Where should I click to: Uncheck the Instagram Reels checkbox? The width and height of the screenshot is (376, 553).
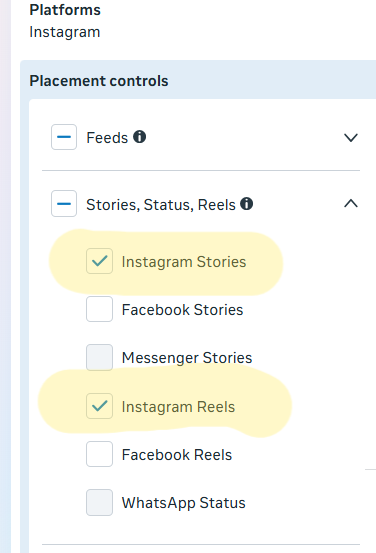(99, 406)
